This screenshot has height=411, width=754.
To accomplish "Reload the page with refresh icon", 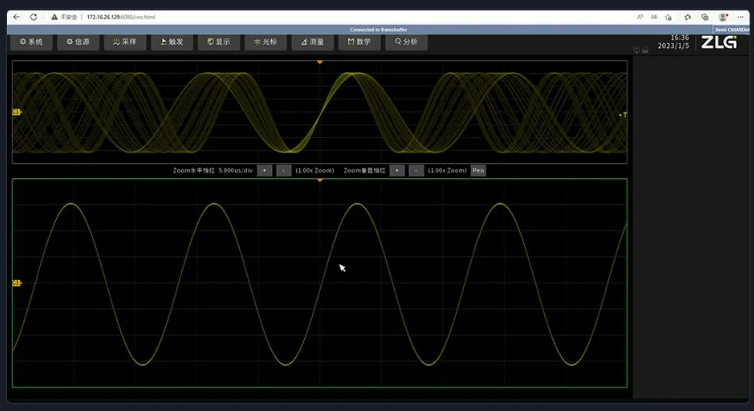I will pos(34,17).
